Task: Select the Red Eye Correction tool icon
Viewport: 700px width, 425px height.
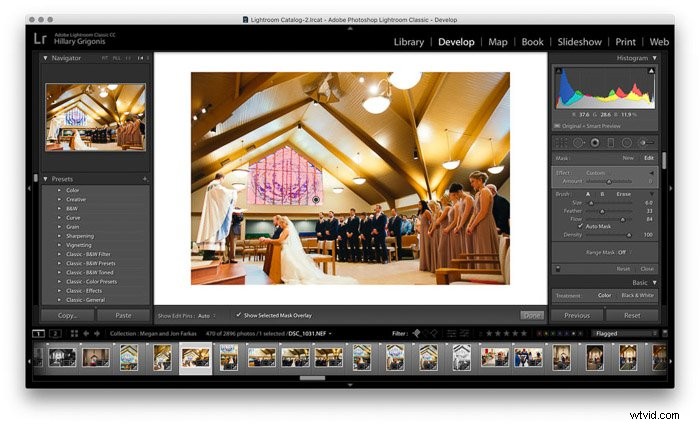Action: (x=595, y=143)
